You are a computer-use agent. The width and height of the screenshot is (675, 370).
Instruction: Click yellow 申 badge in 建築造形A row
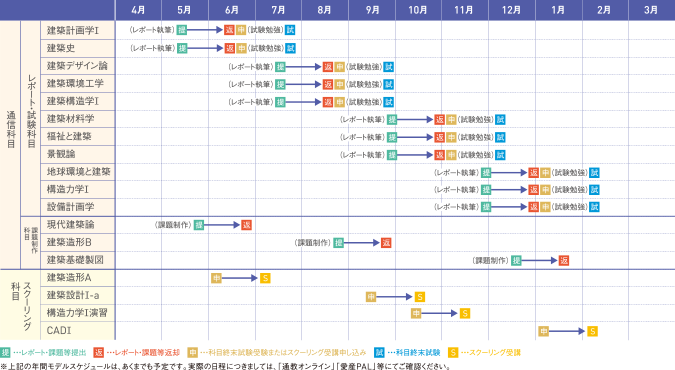(x=216, y=278)
